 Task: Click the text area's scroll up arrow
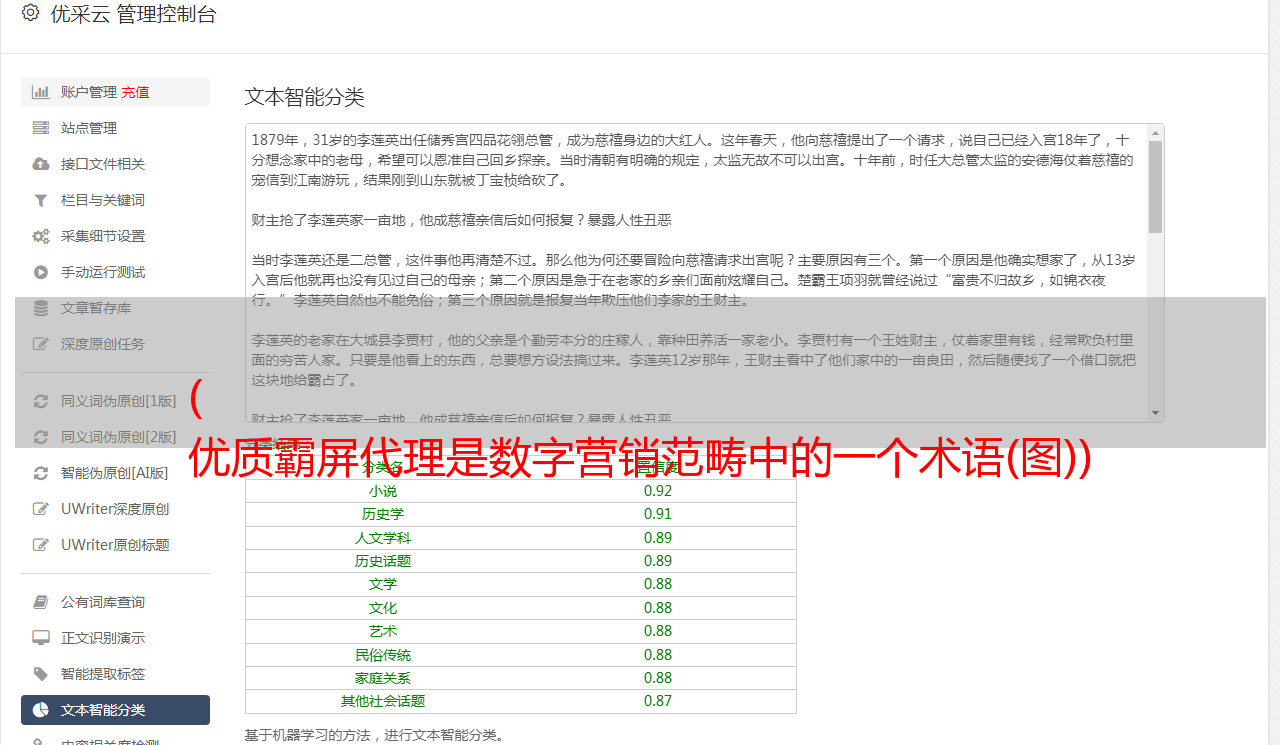[1156, 133]
